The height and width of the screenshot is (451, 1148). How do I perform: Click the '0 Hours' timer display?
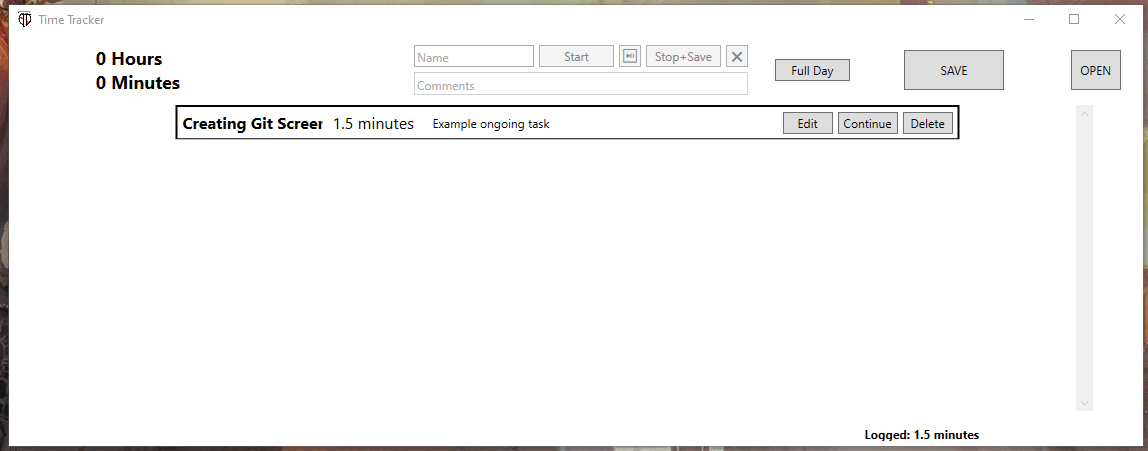coord(129,59)
